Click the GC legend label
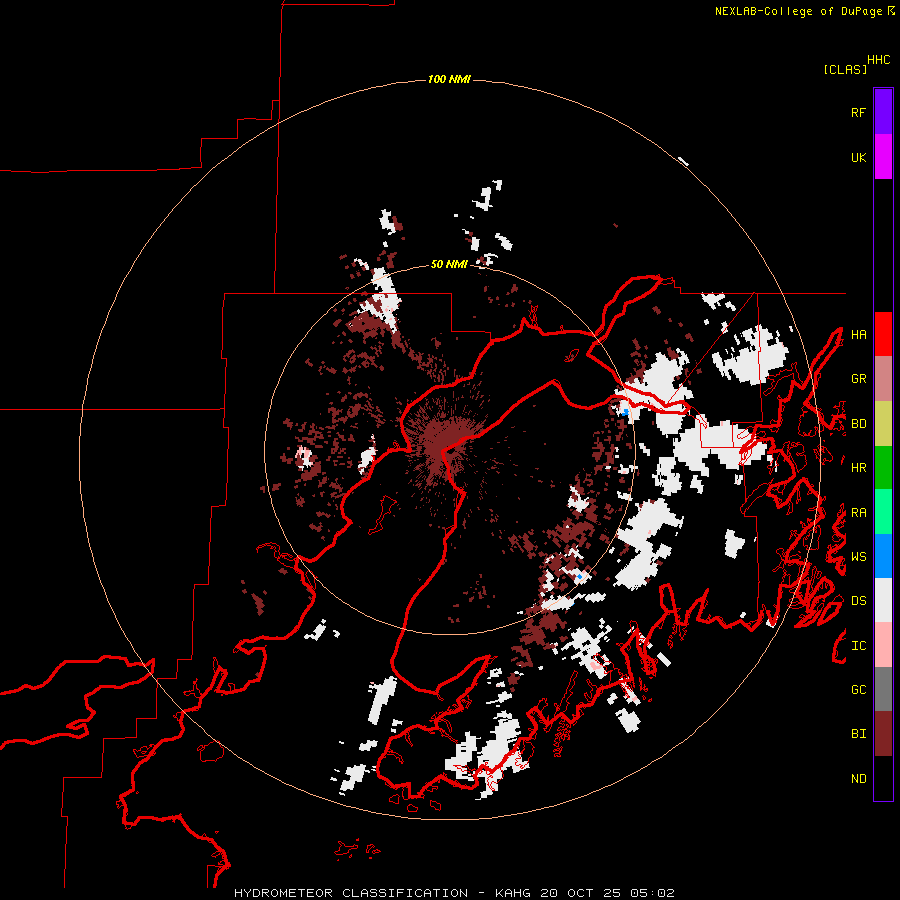 point(858,690)
